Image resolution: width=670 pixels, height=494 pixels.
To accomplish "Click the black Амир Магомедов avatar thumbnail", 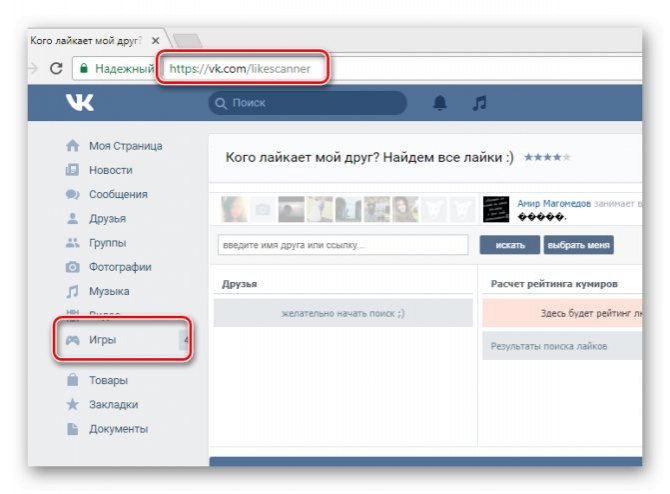I will coord(496,209).
